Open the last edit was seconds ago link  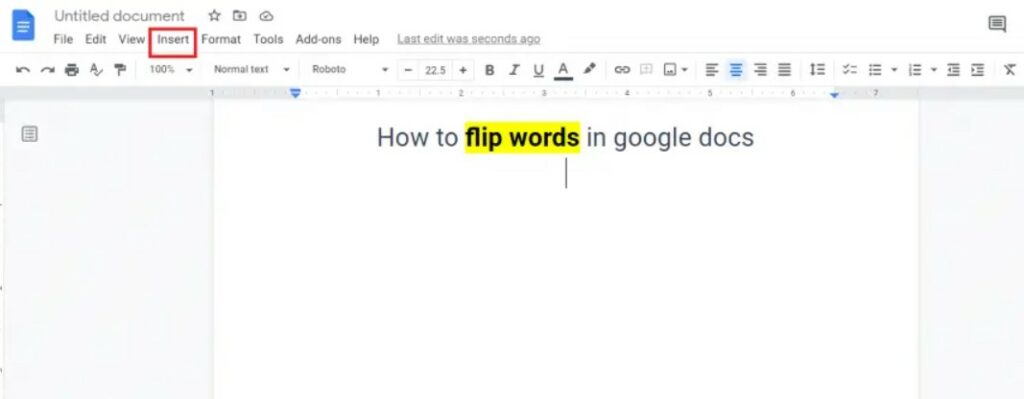[x=468, y=39]
